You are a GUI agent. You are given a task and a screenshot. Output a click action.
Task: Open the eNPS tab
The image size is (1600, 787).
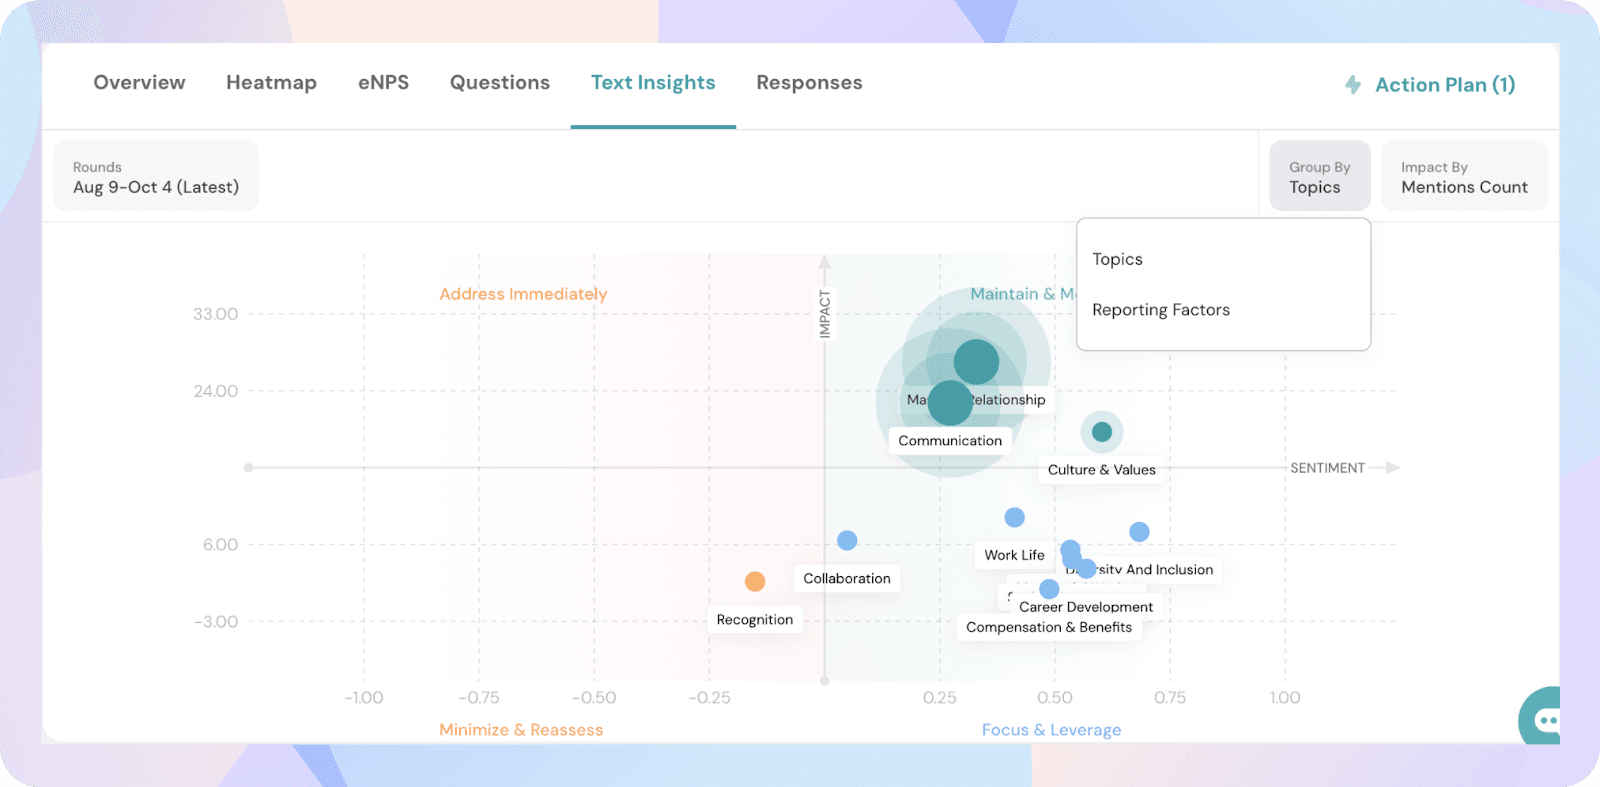click(383, 83)
